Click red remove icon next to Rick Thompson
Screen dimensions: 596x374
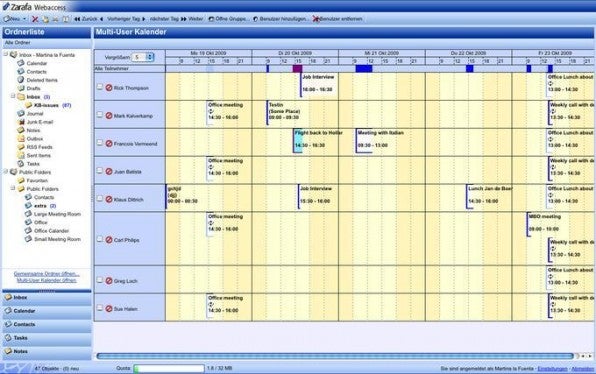coord(109,88)
